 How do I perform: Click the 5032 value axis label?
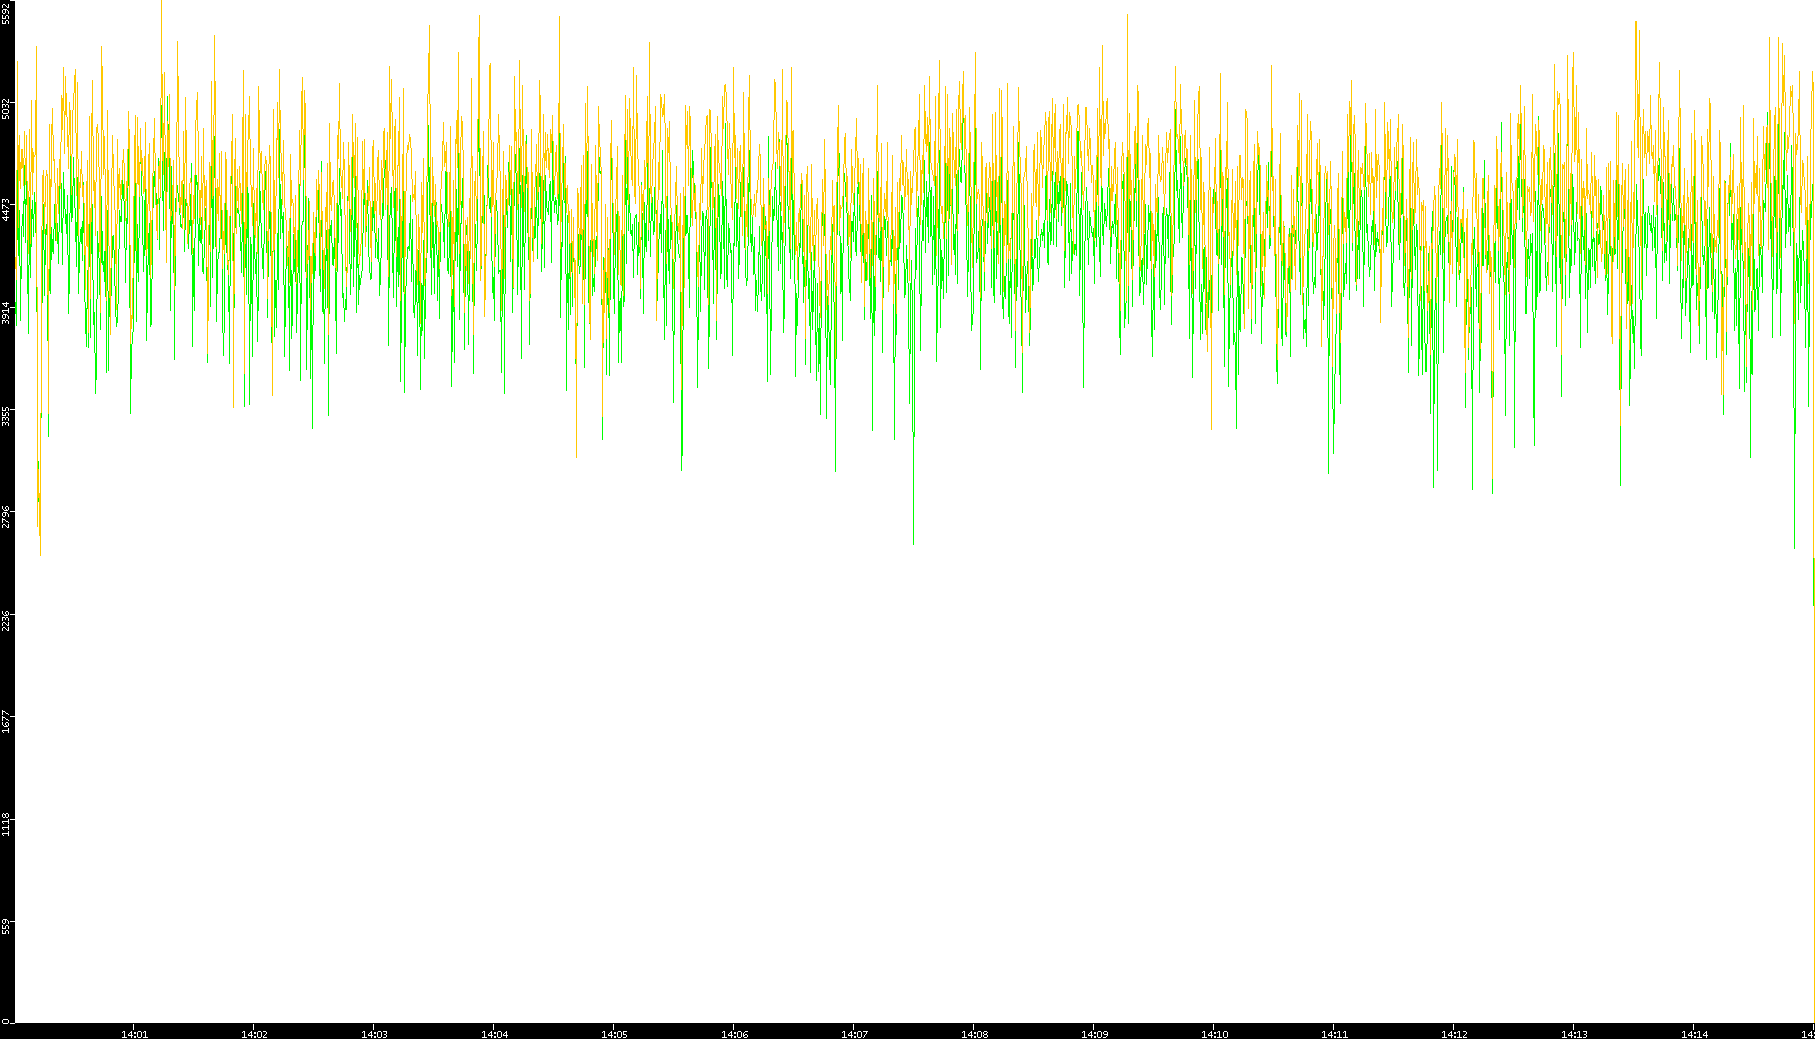(6, 108)
